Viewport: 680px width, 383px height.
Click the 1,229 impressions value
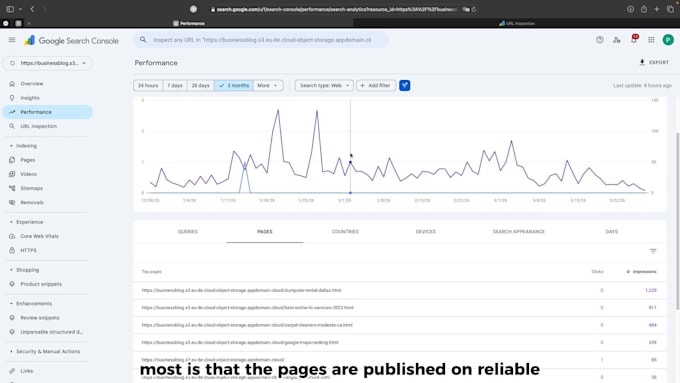tap(651, 290)
